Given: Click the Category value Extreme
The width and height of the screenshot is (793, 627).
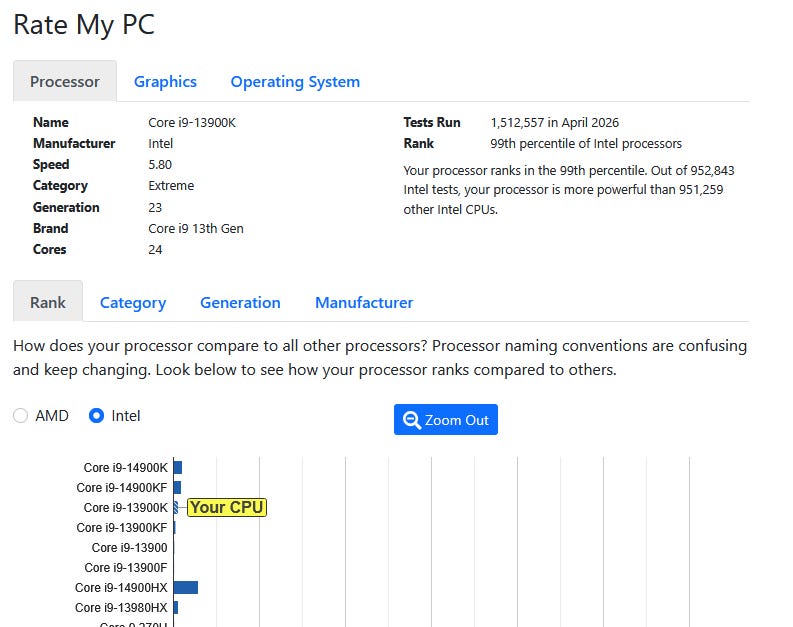Looking at the screenshot, I should [171, 186].
